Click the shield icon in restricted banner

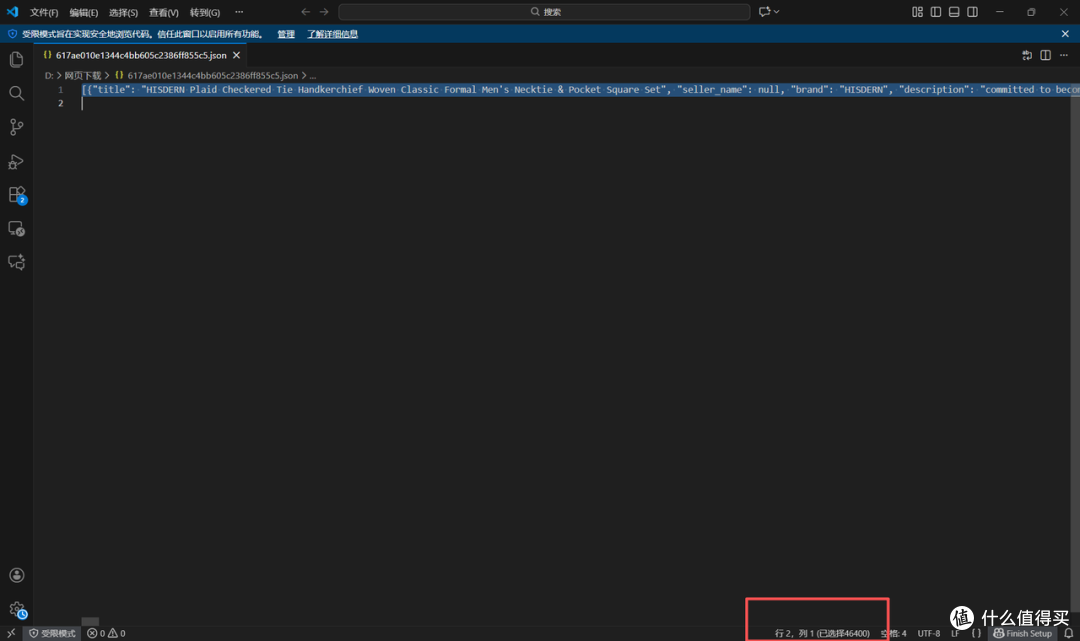(12, 34)
